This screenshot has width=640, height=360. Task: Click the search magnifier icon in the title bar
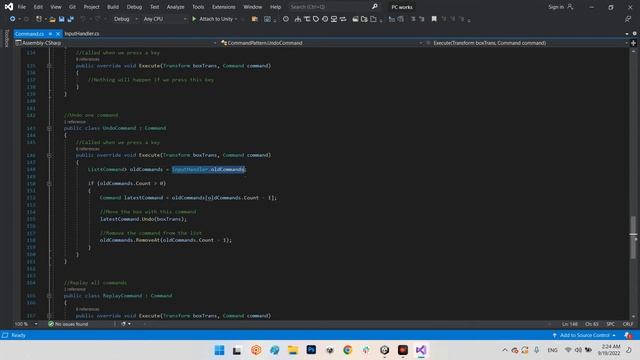click(375, 7)
